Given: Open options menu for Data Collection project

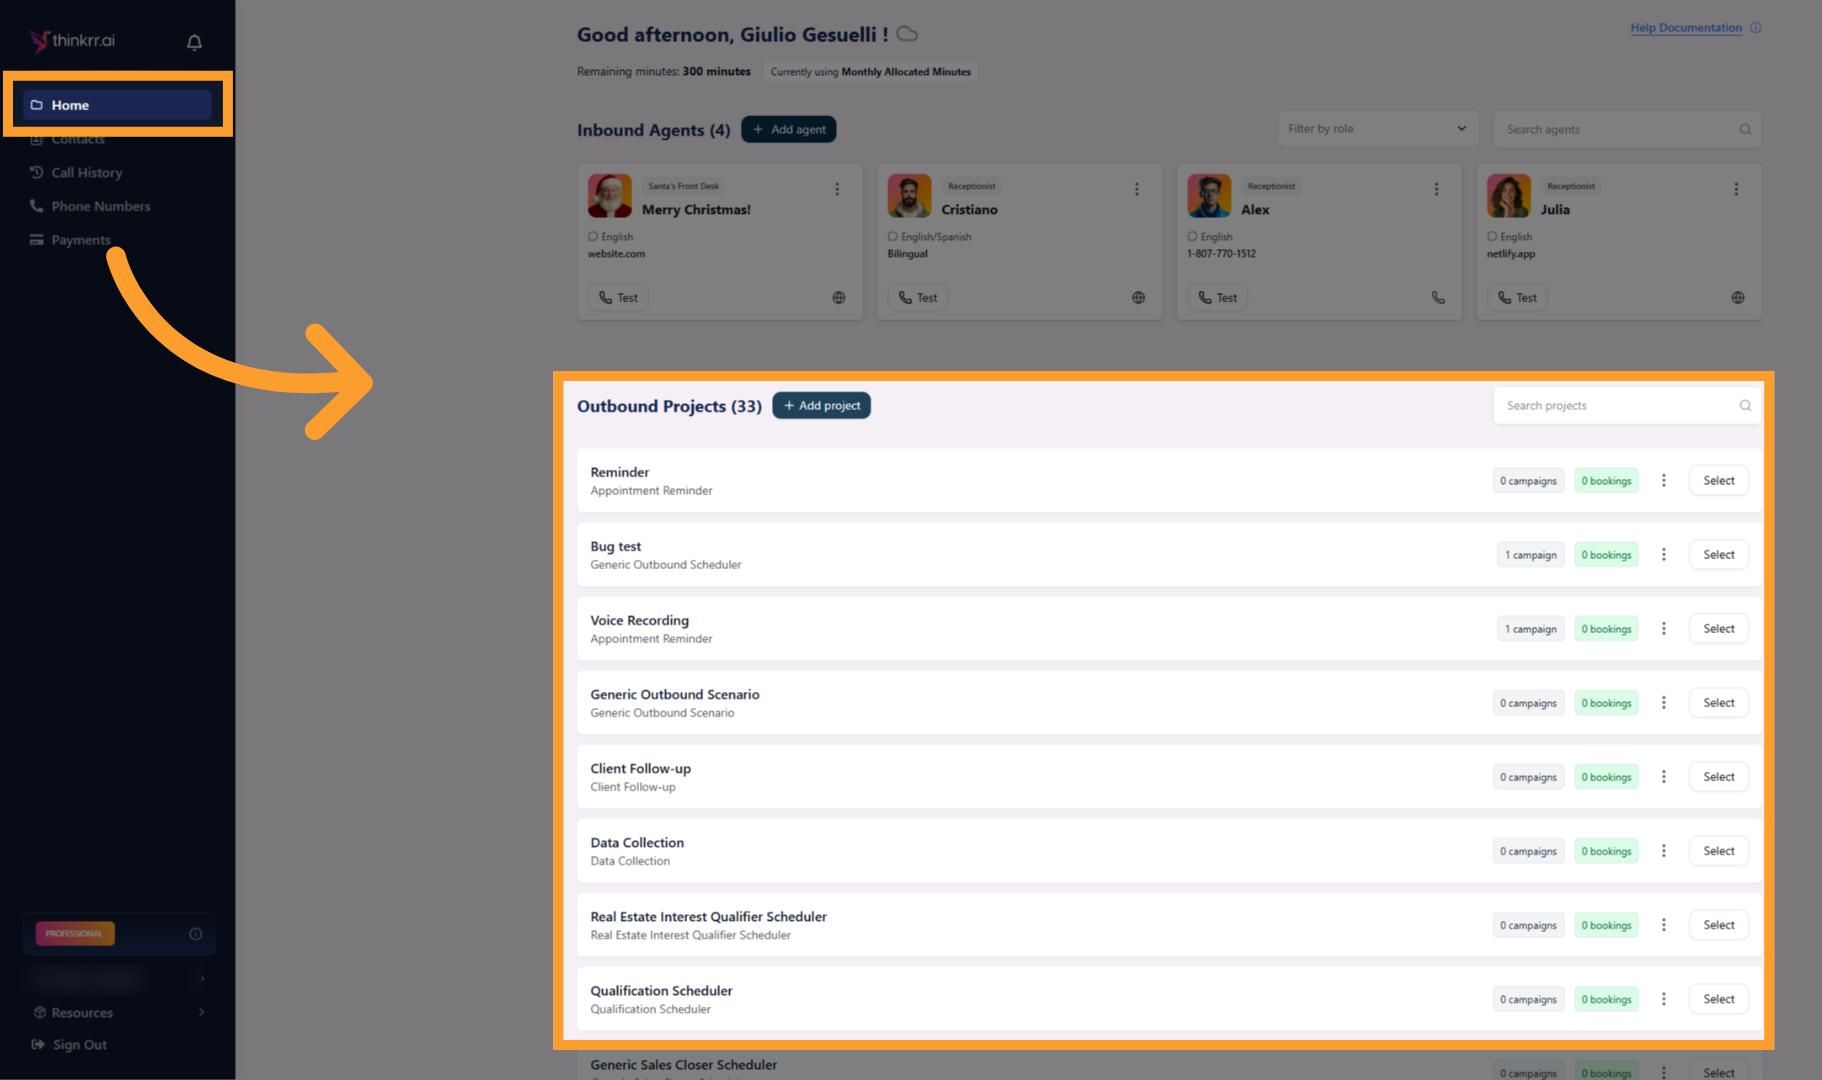Looking at the screenshot, I should 1664,851.
